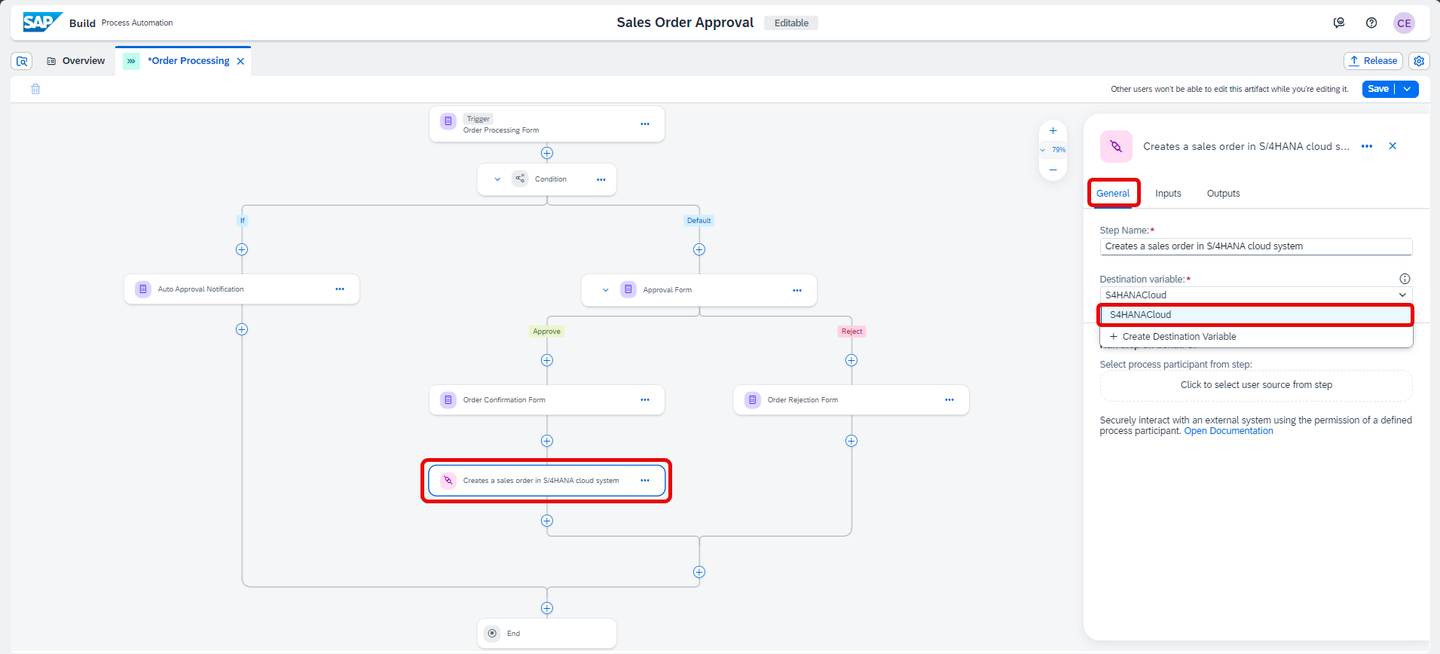Collapse the Condition step chevron
The image size is (1440, 654).
pyautogui.click(x=498, y=180)
